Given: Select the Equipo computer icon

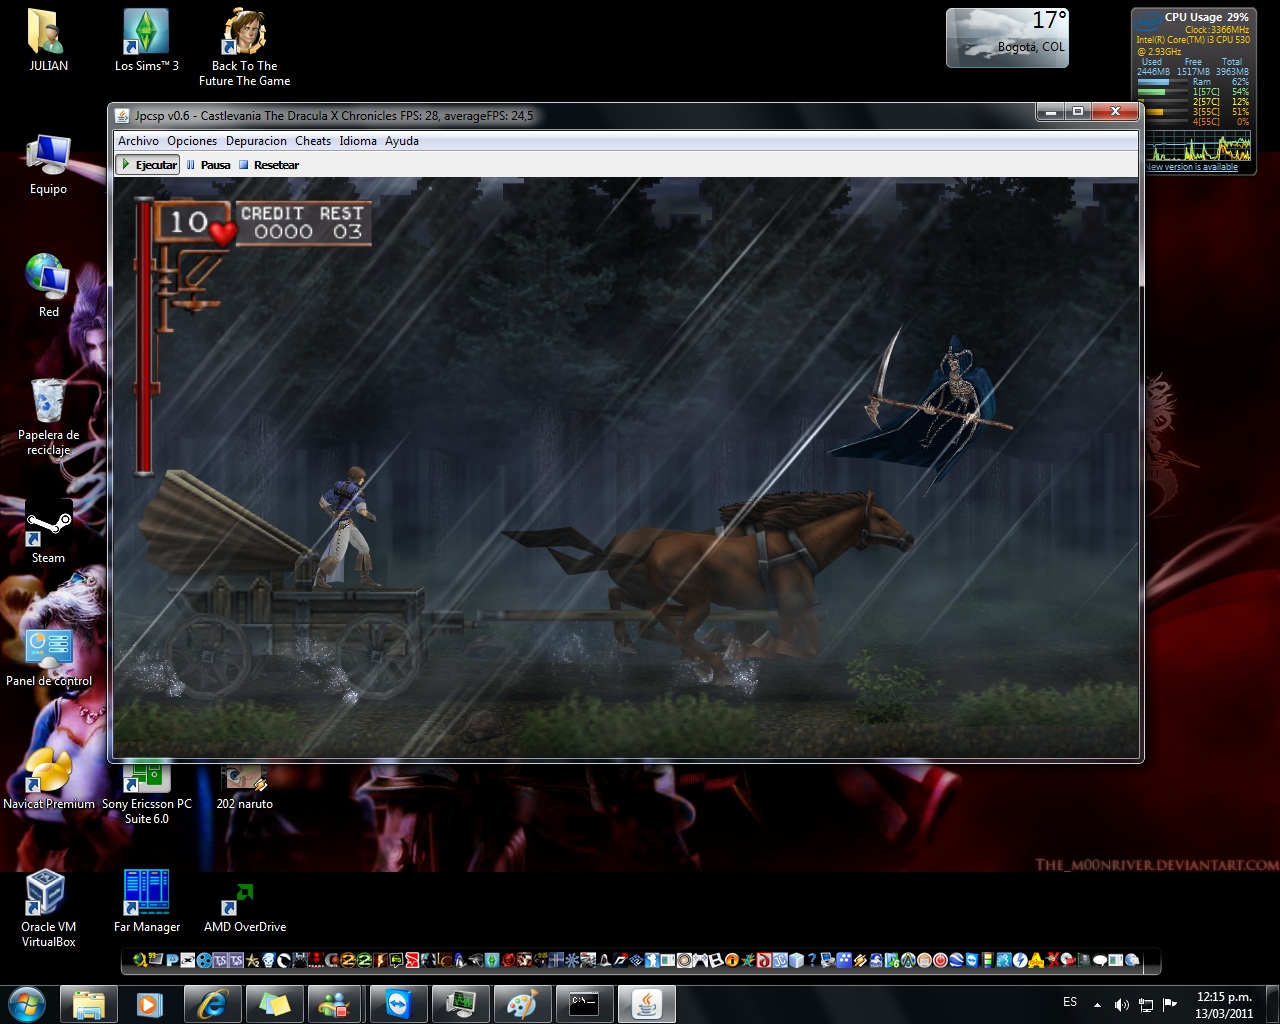Looking at the screenshot, I should [48, 164].
